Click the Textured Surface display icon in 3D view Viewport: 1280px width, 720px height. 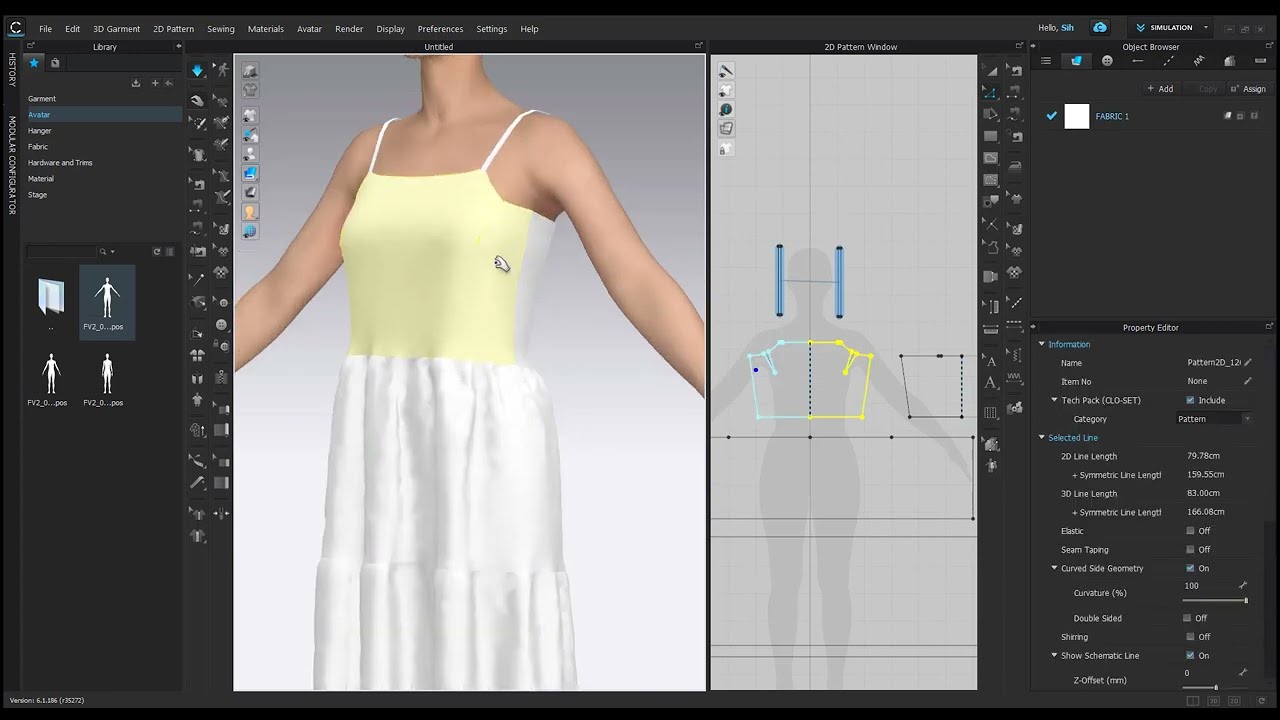pyautogui.click(x=250, y=173)
